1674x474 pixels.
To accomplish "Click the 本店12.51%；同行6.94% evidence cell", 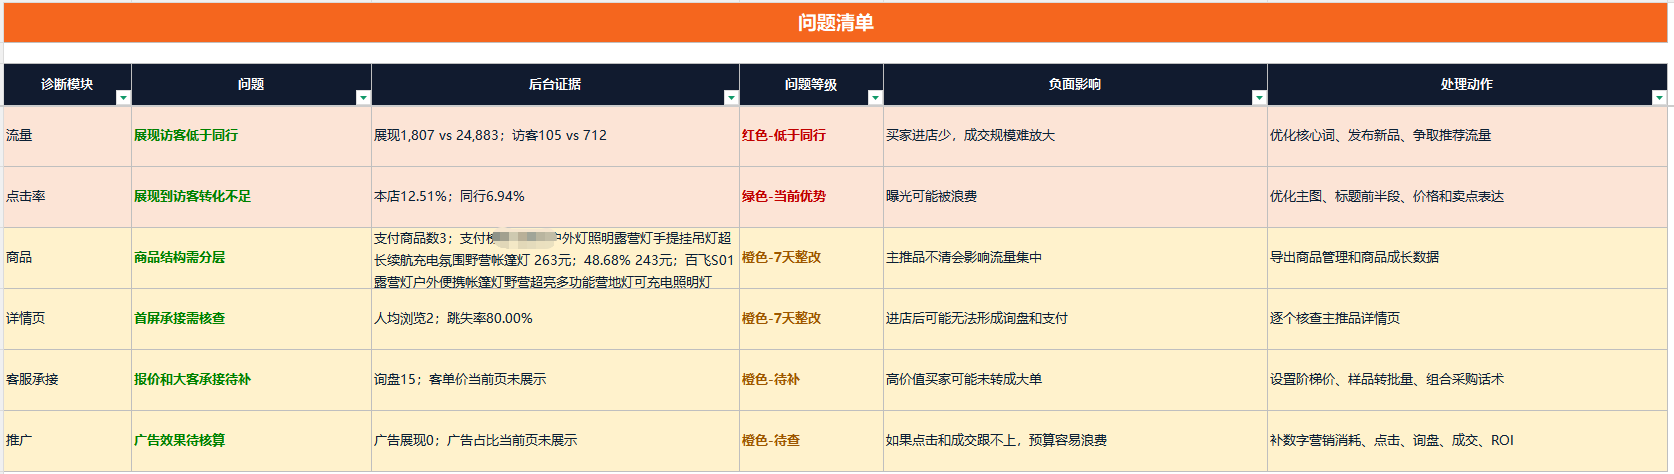I will (555, 197).
